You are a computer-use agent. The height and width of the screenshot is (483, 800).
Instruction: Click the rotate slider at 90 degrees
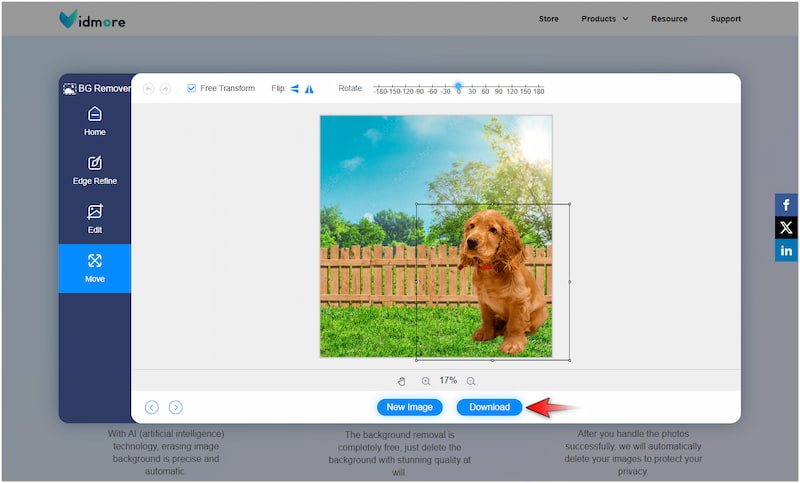click(x=498, y=89)
